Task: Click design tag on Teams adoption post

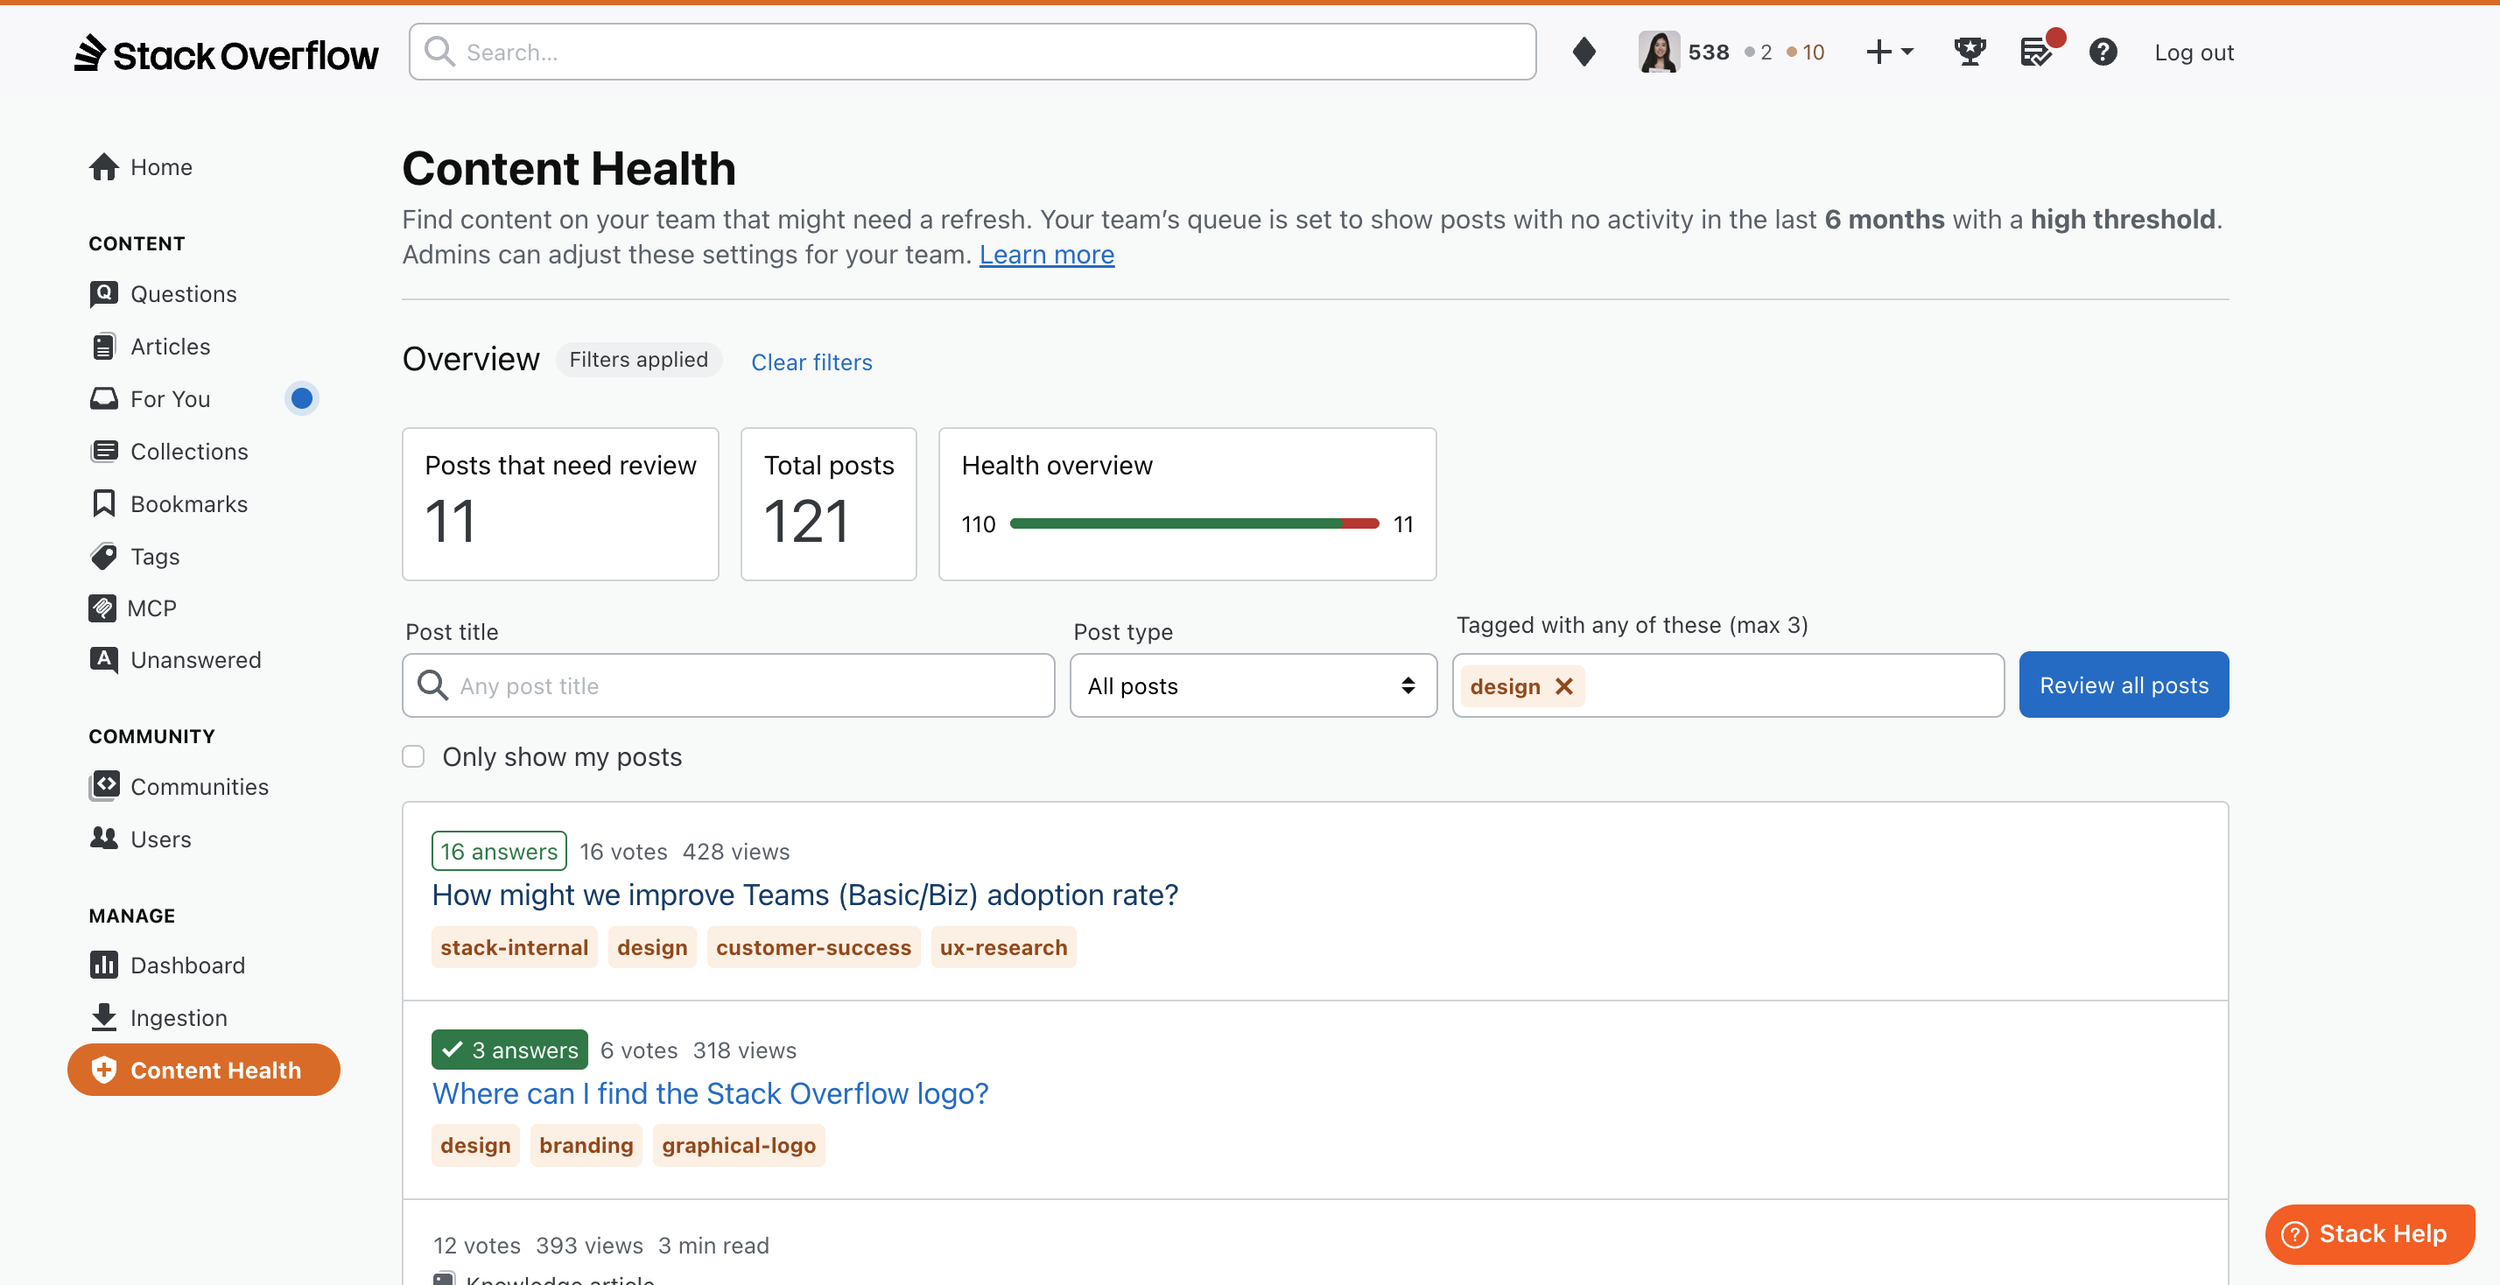Action: tap(652, 948)
